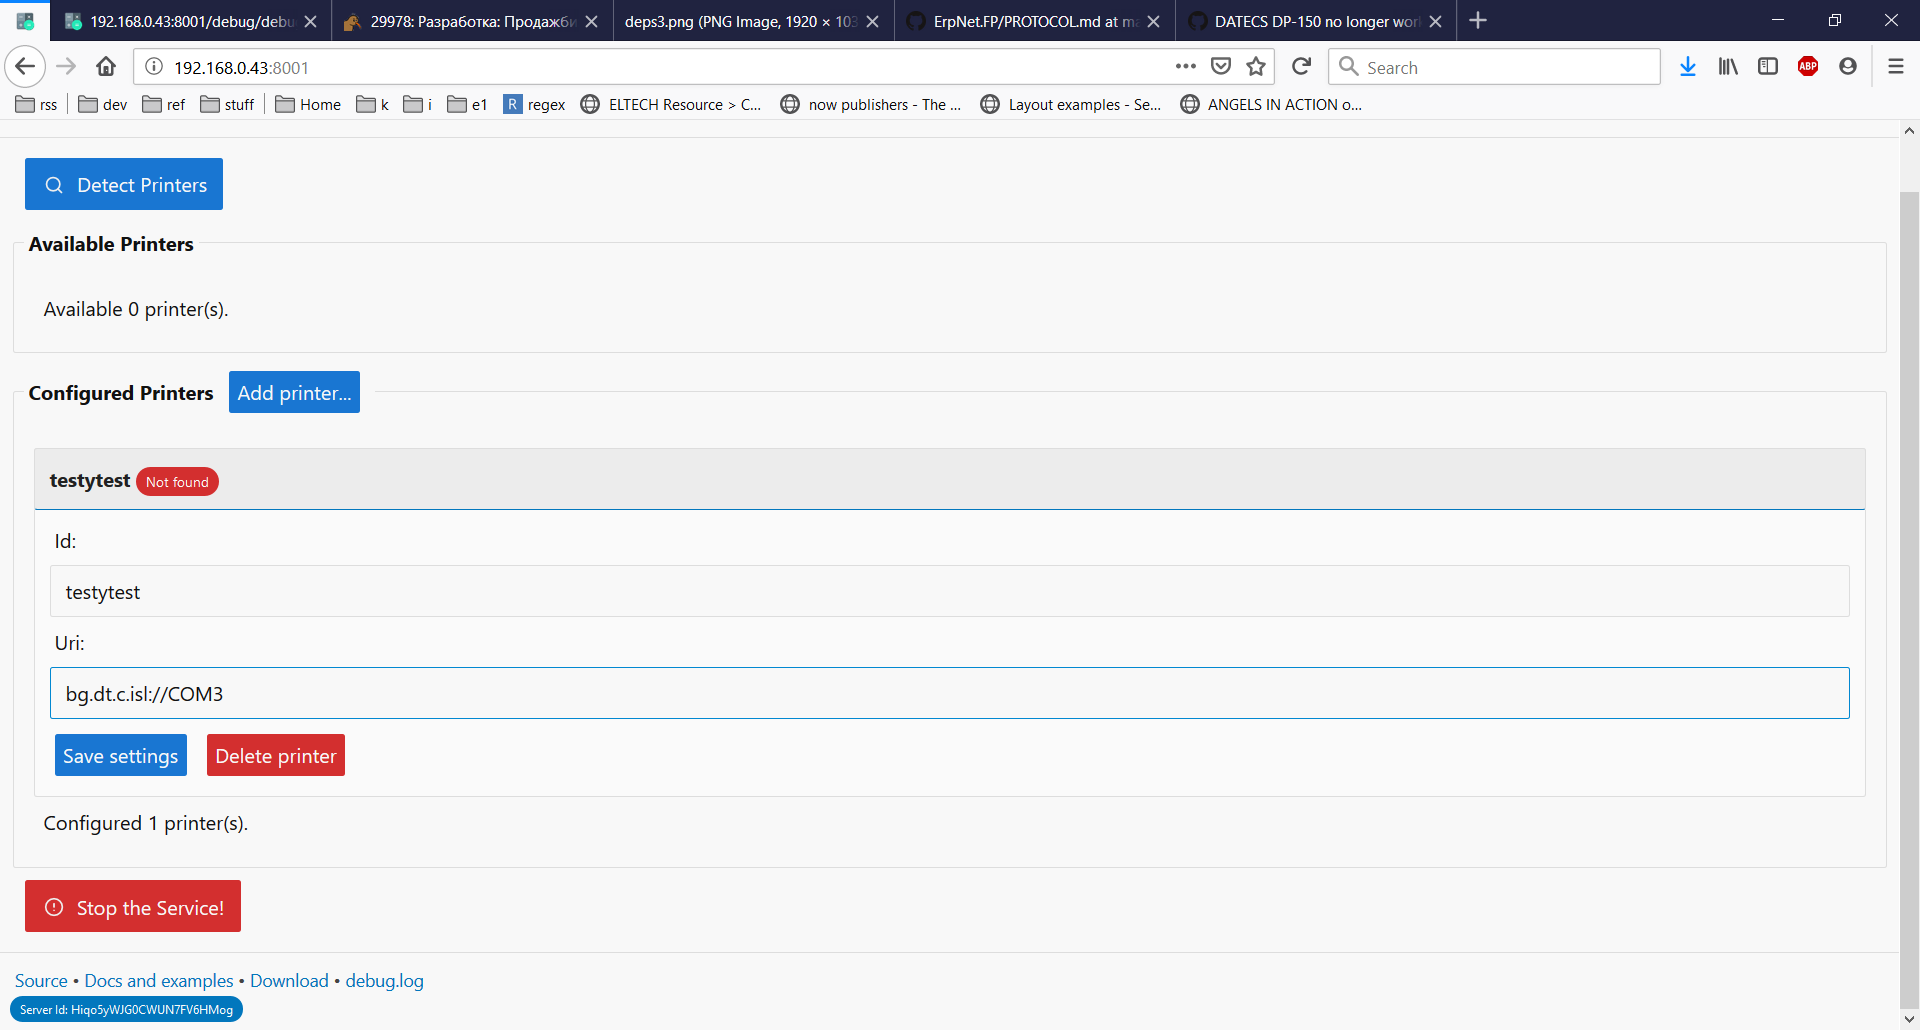The height and width of the screenshot is (1030, 1920).
Task: Open the Firefox hamburger menu
Action: (x=1896, y=66)
